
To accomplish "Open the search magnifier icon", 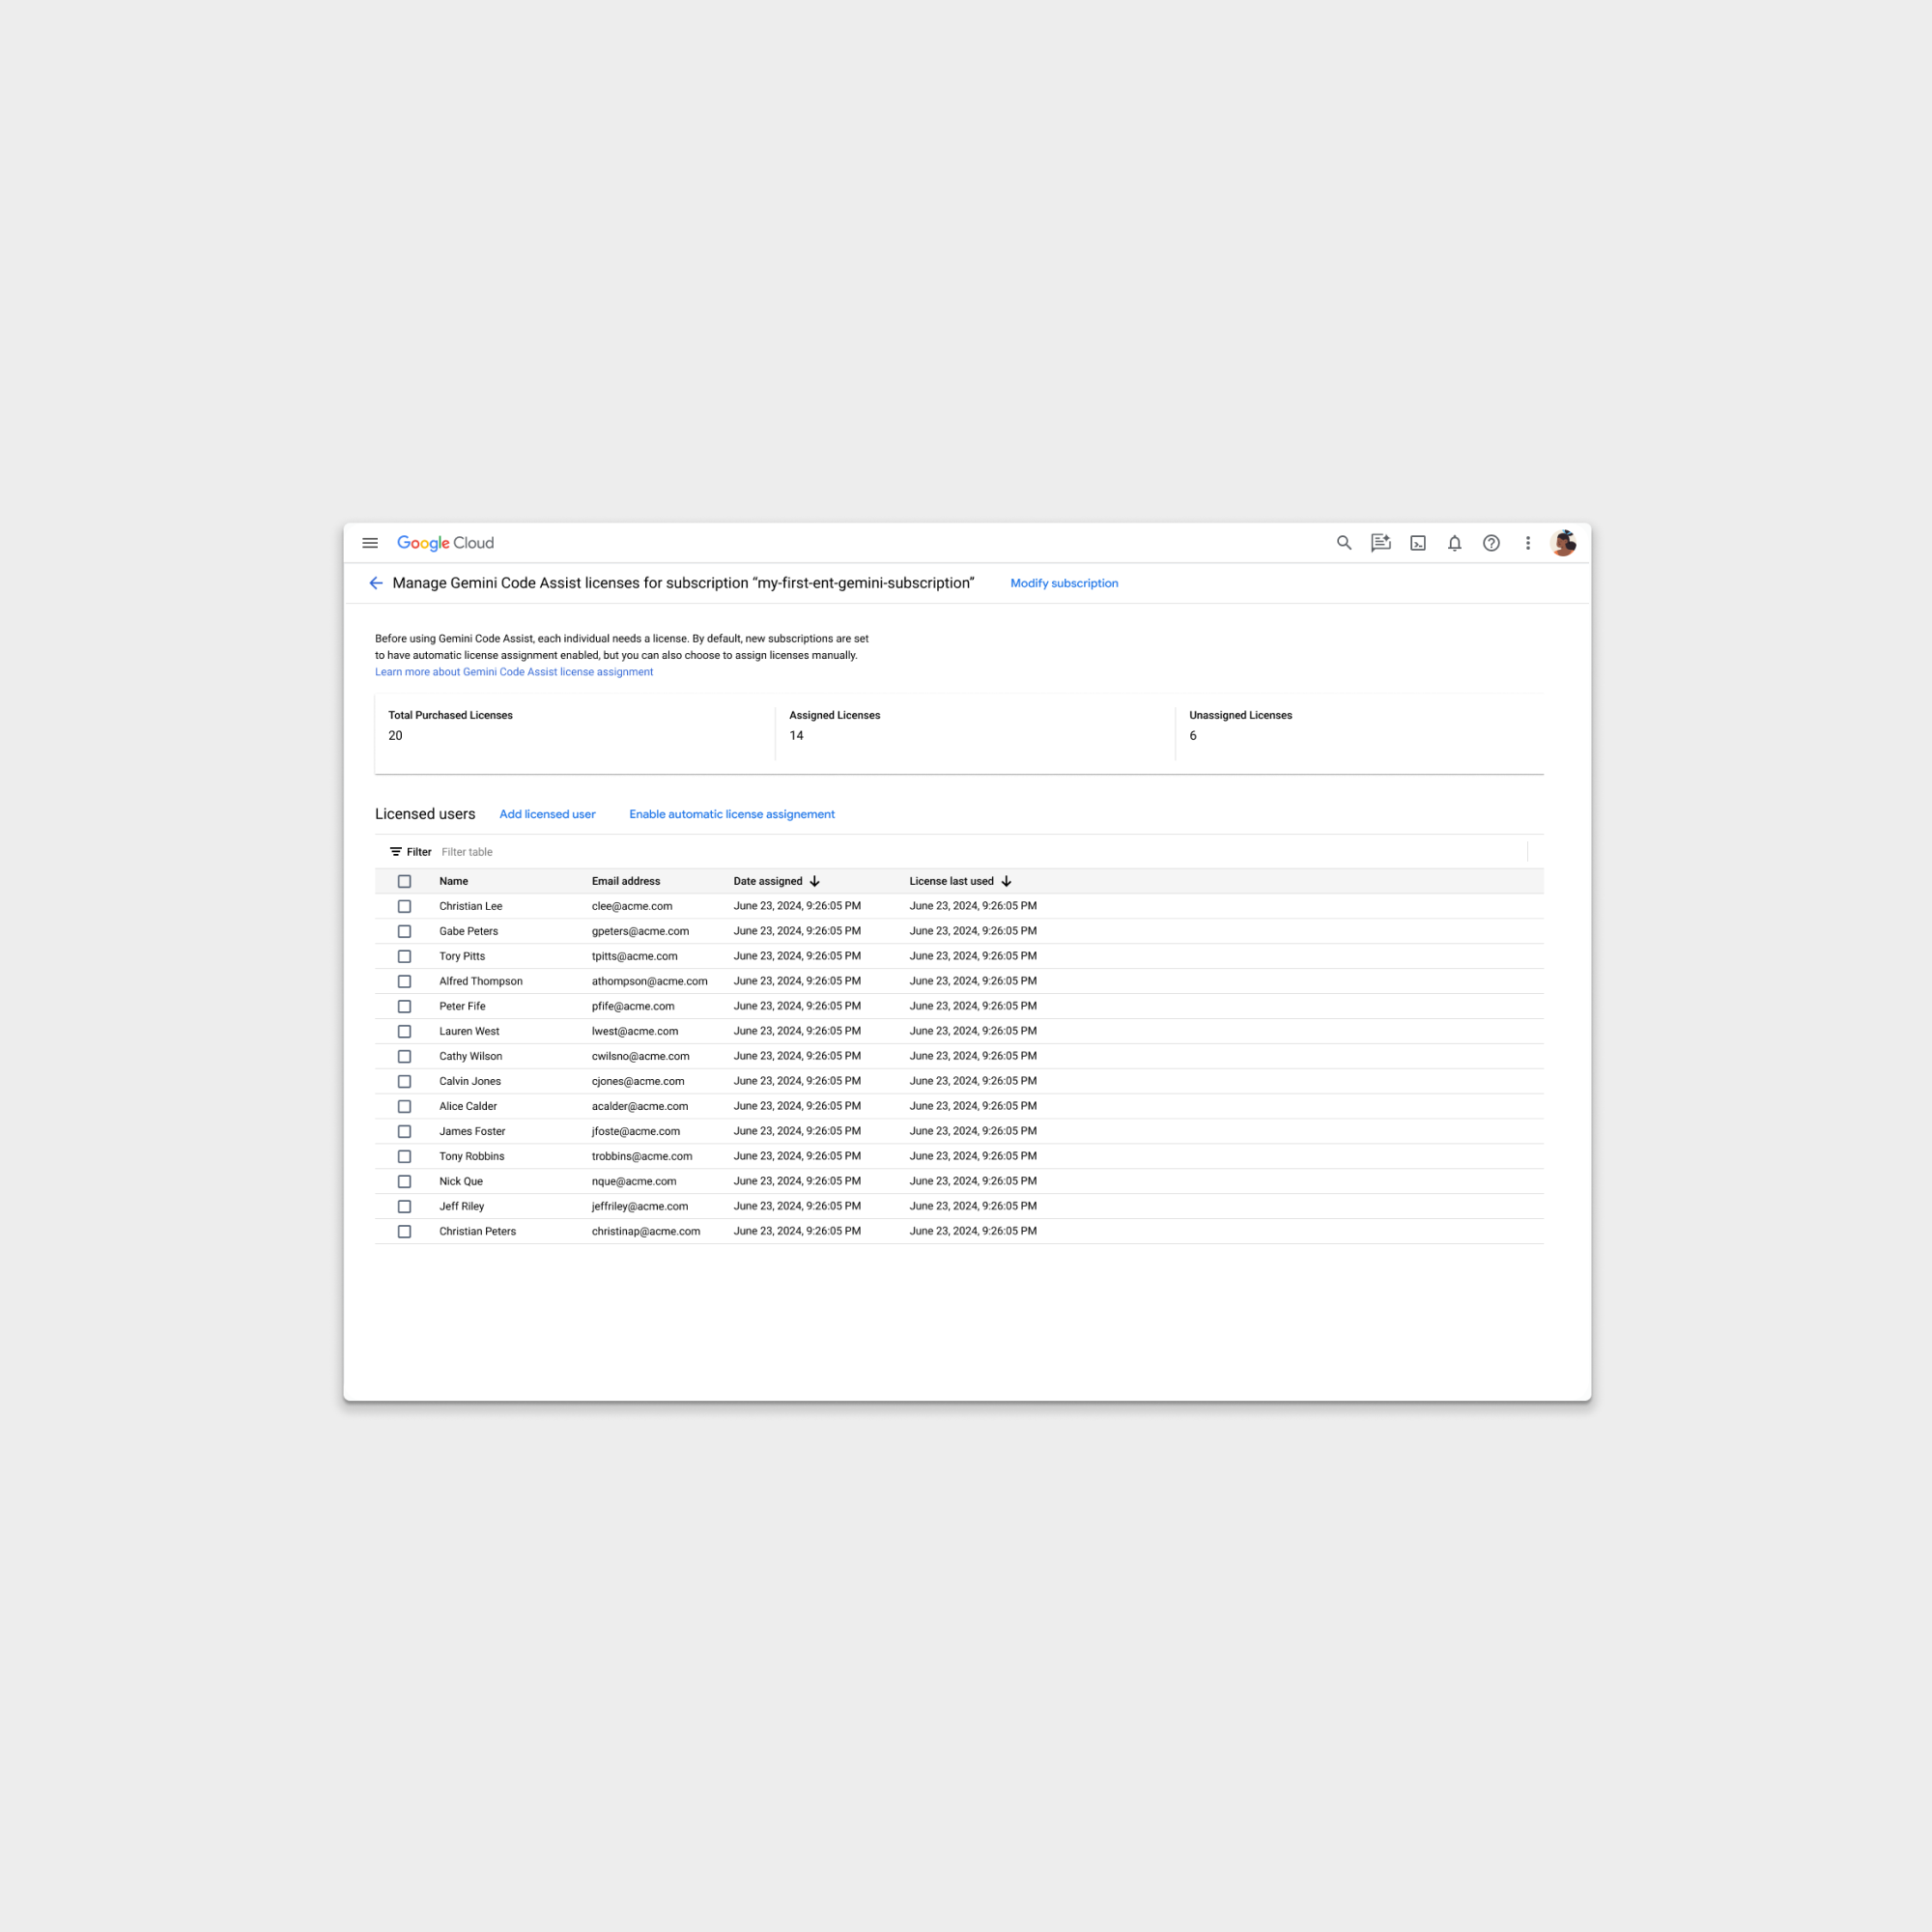I will point(1344,543).
